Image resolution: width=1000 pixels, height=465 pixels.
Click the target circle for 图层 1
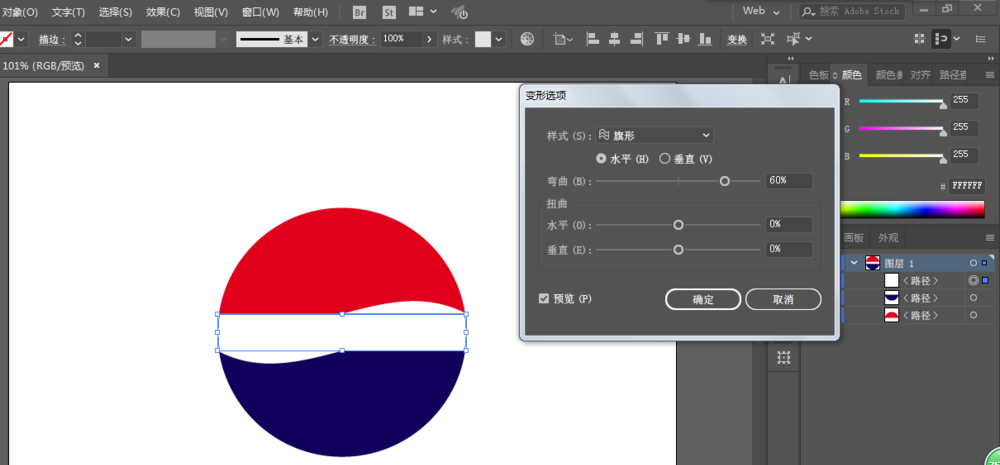pos(973,263)
